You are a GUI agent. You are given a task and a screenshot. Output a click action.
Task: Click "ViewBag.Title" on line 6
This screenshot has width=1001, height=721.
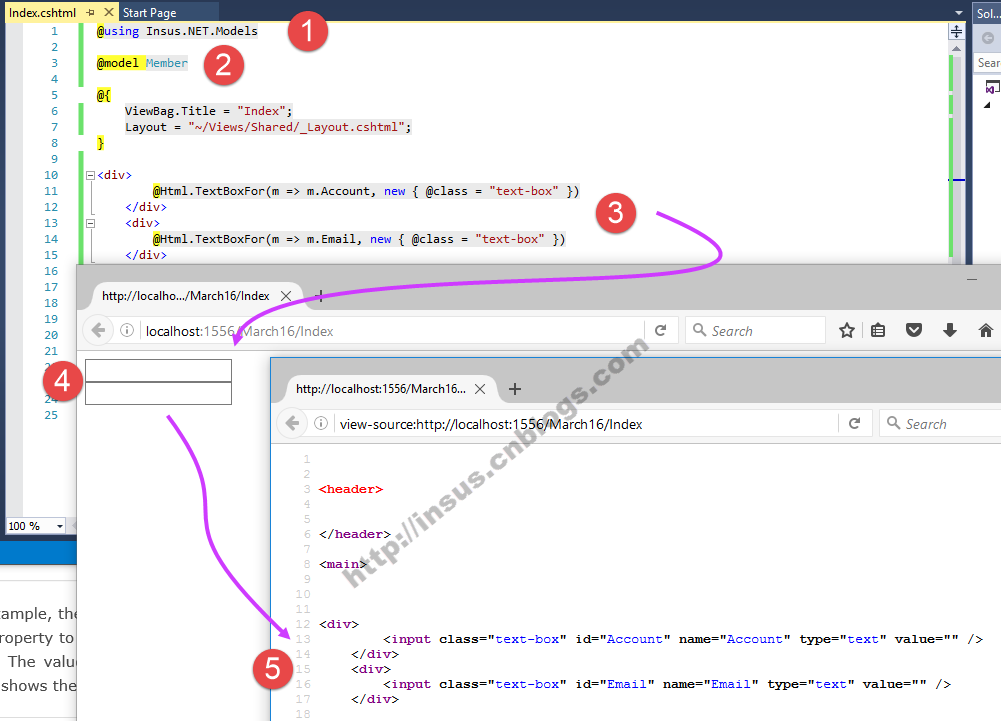(170, 111)
